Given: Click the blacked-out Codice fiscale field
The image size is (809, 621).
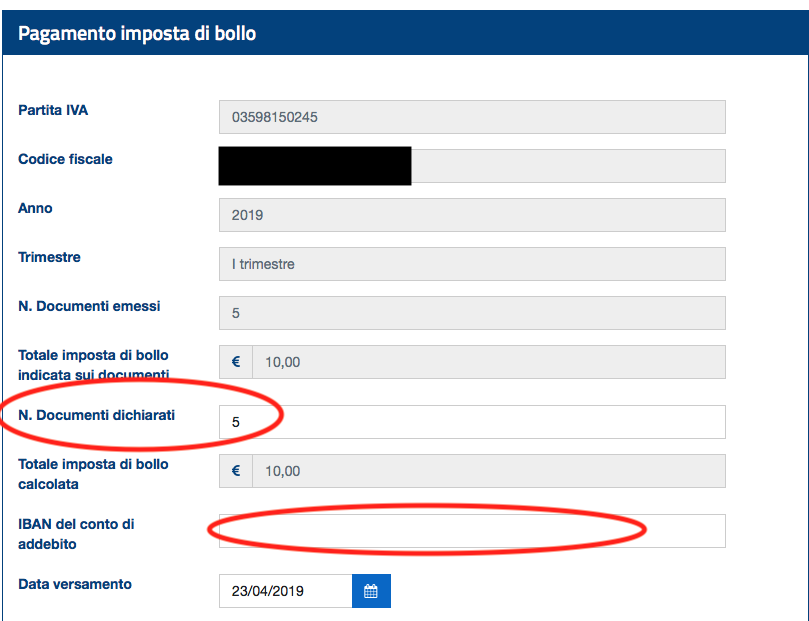Looking at the screenshot, I should tap(472, 166).
